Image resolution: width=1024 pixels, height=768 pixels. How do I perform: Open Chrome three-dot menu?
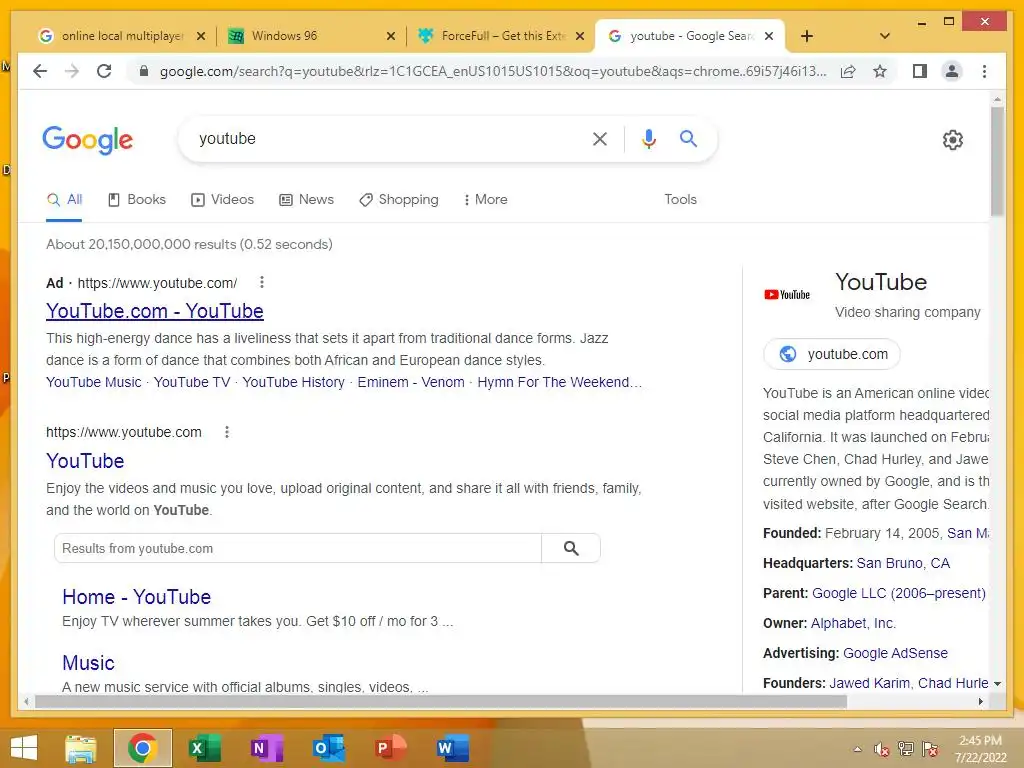(984, 71)
